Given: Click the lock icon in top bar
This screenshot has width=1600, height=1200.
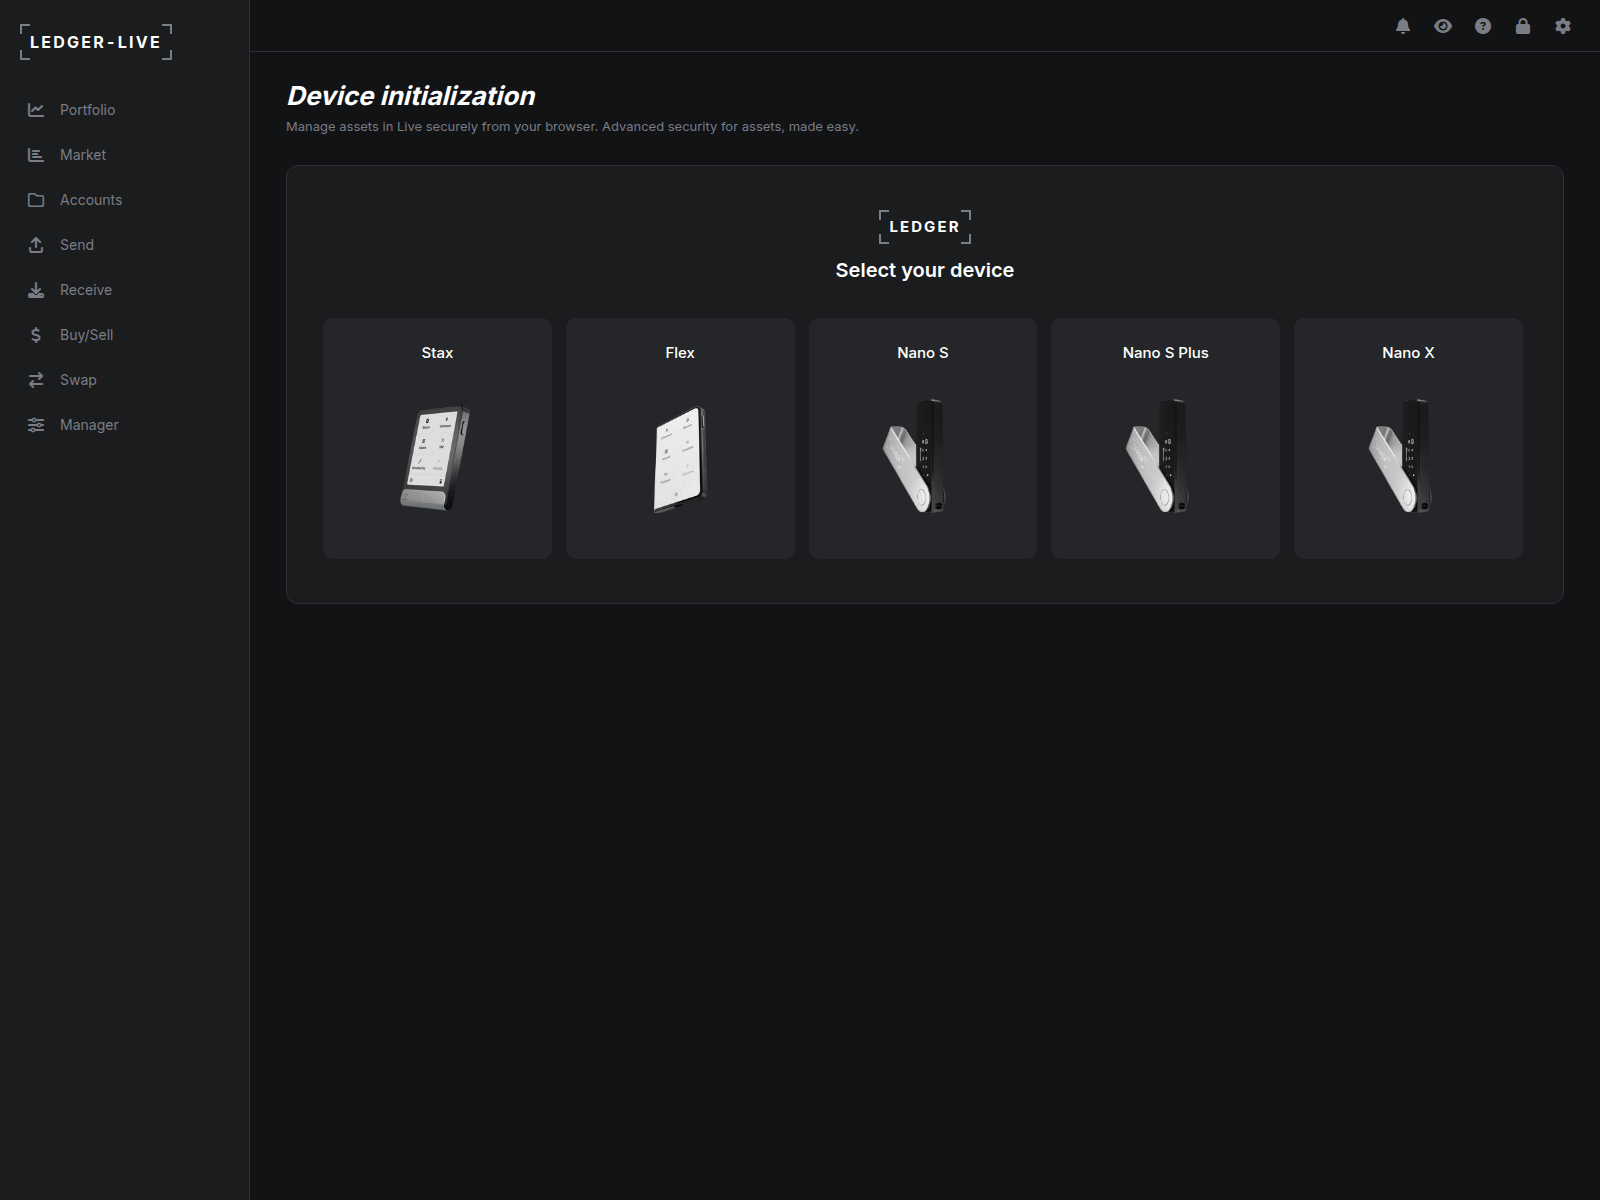Looking at the screenshot, I should click(x=1523, y=26).
